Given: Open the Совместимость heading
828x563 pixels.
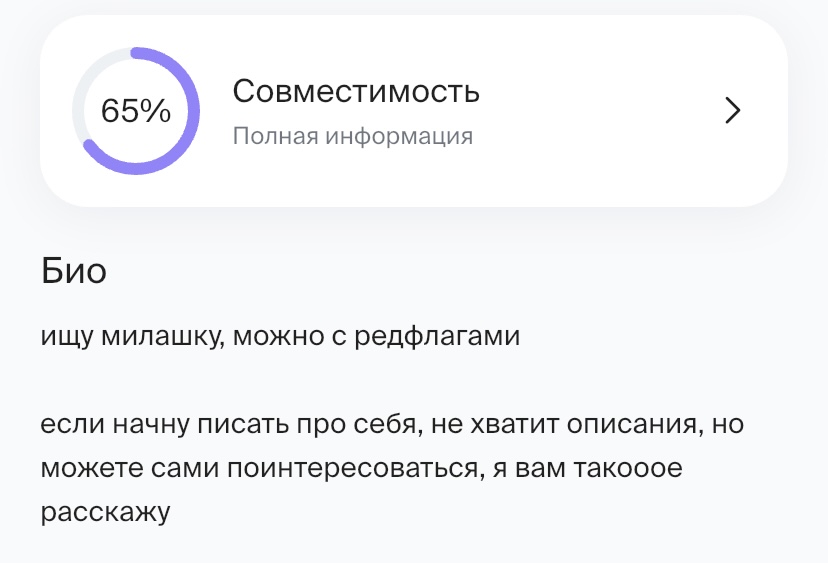Looking at the screenshot, I should [x=356, y=92].
